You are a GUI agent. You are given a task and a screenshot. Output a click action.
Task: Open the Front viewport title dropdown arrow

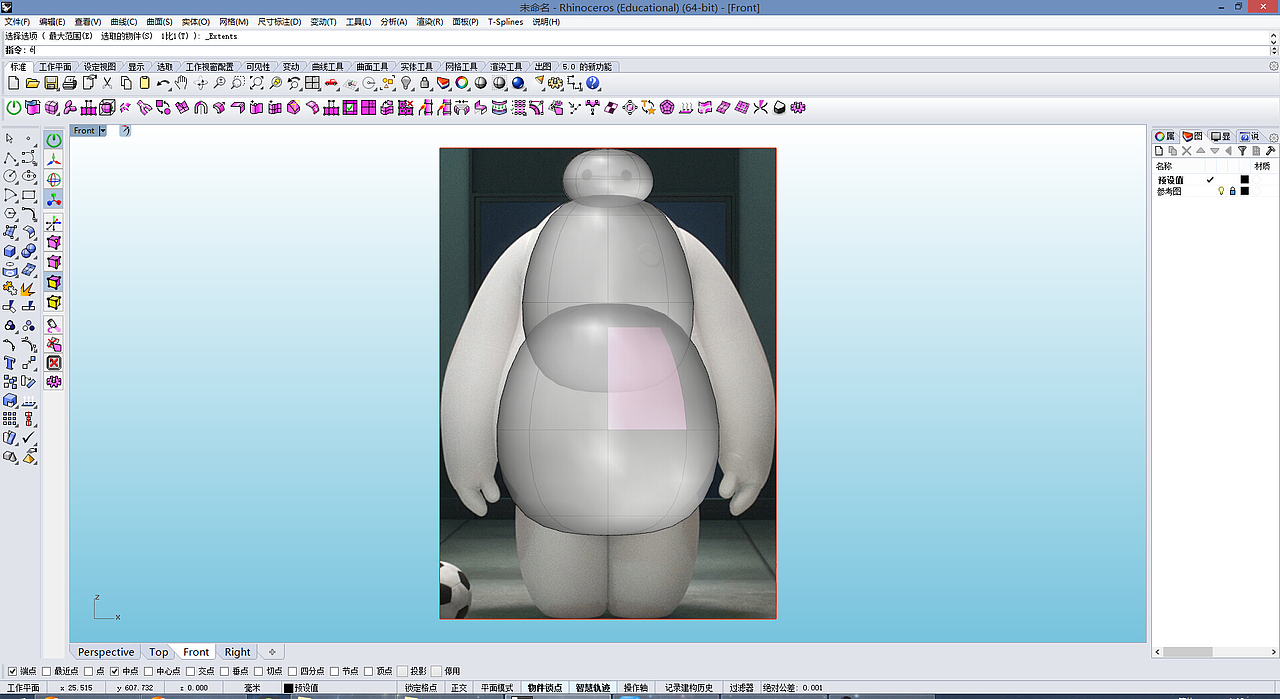(102, 131)
